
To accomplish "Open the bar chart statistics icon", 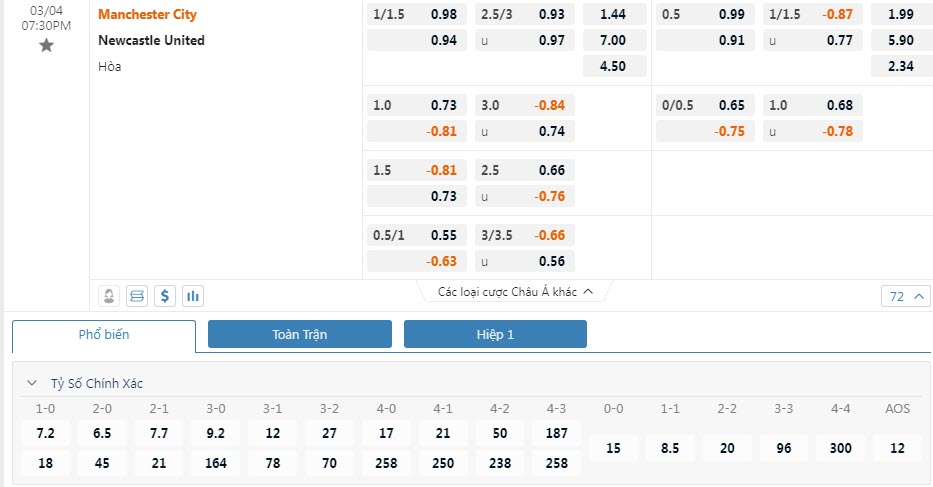I will 193,296.
